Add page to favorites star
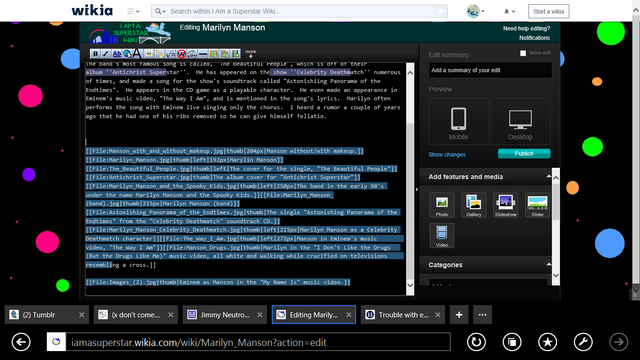The image size is (640, 360). pos(547,342)
